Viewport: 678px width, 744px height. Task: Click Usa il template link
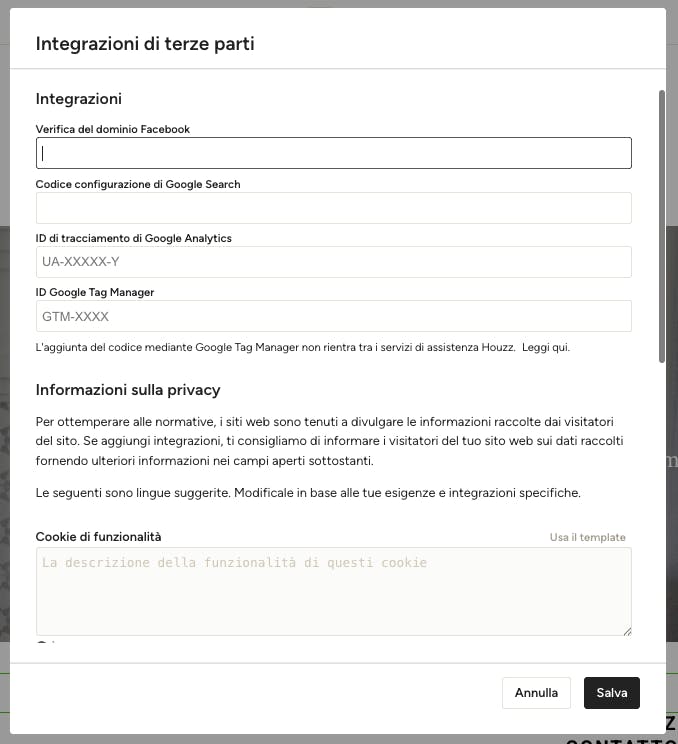tap(587, 537)
